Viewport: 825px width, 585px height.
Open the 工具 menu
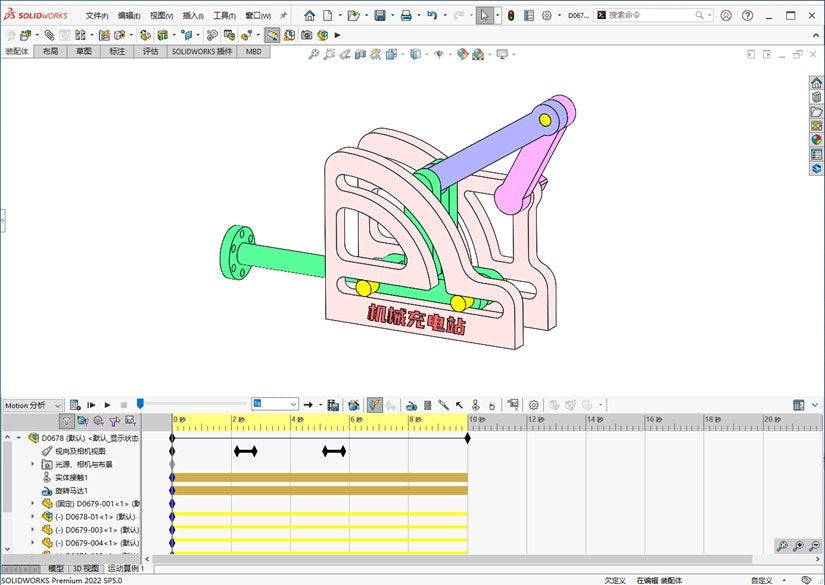pyautogui.click(x=225, y=16)
